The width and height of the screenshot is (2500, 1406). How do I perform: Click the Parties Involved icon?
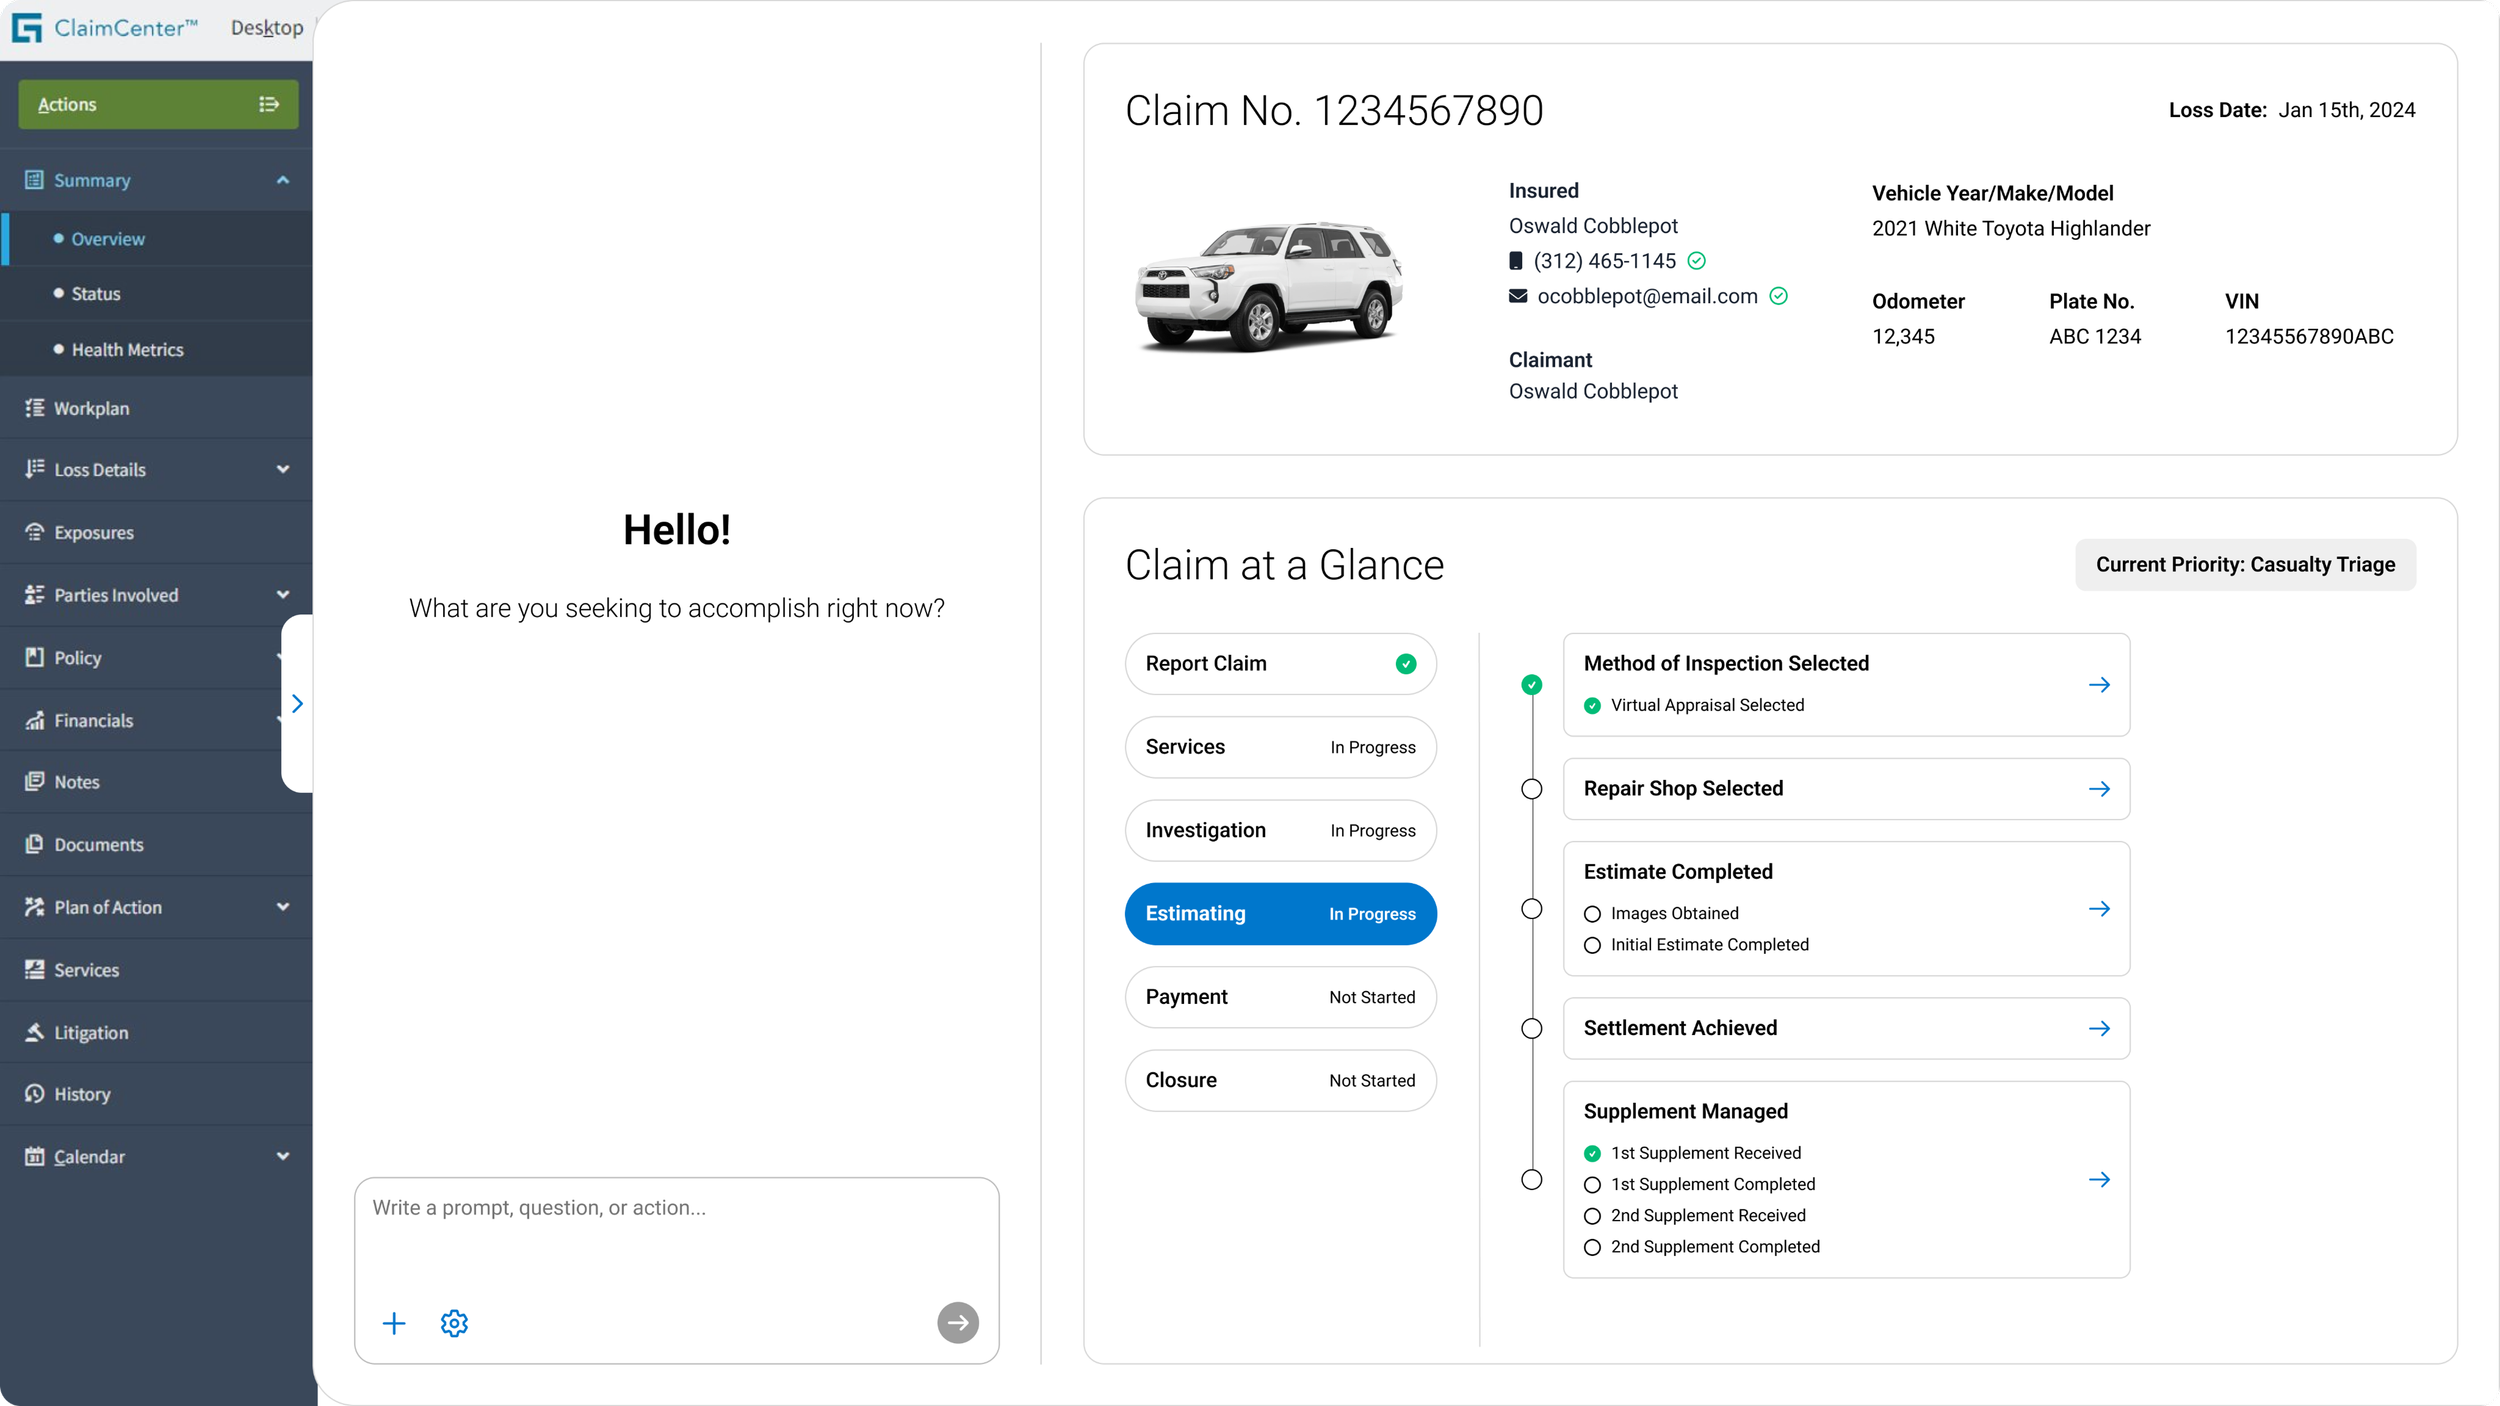click(35, 595)
